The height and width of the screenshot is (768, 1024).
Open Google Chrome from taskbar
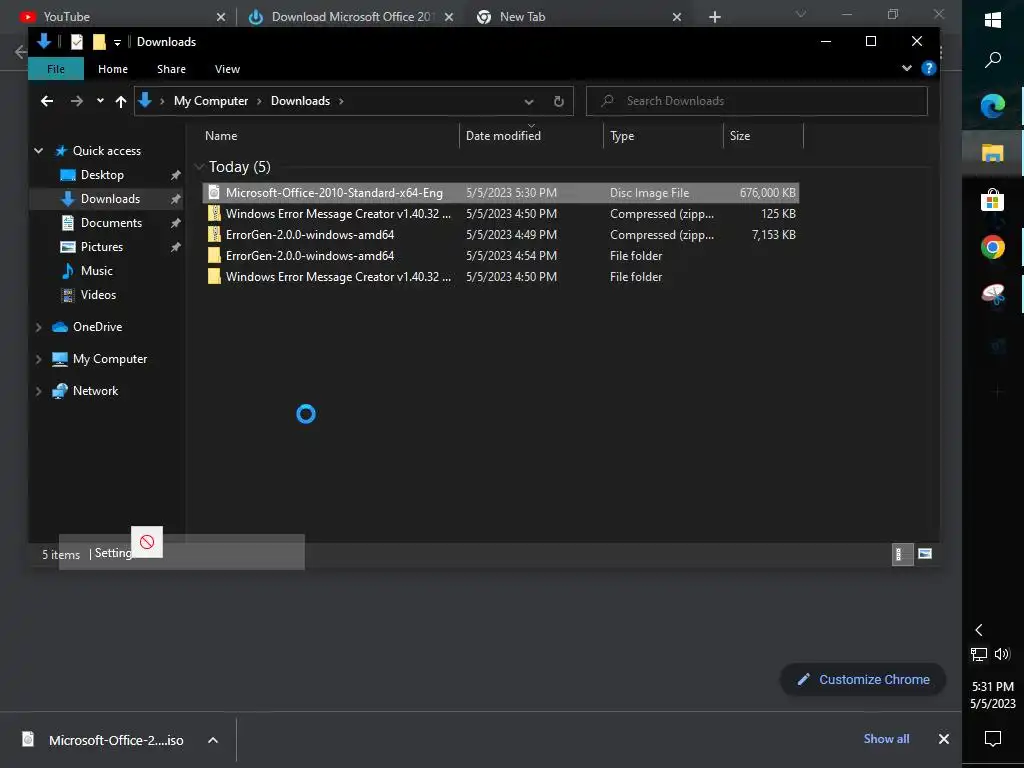[x=993, y=248]
